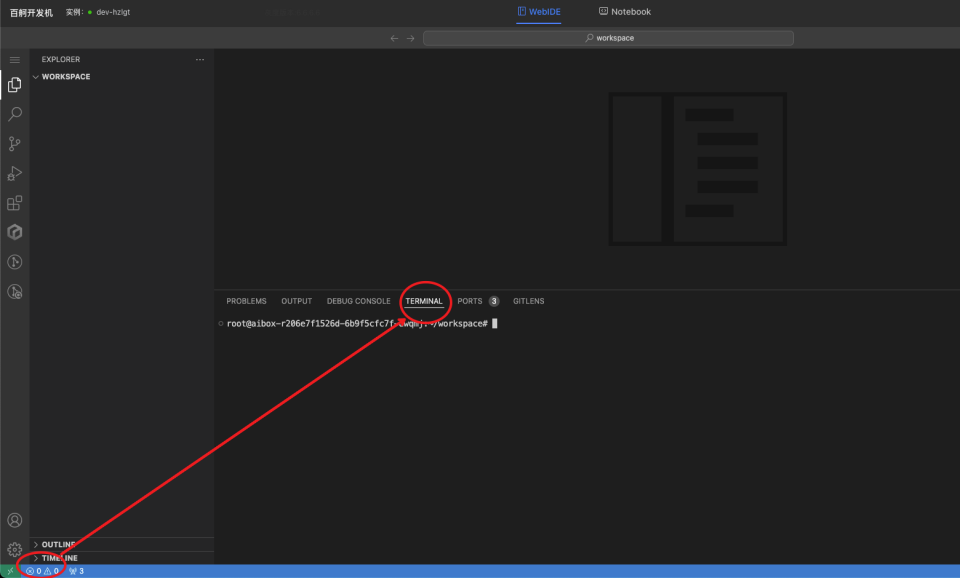Screen dimensions: 960x578
Task: Expand the OUTLINE section
Action: (x=58, y=545)
